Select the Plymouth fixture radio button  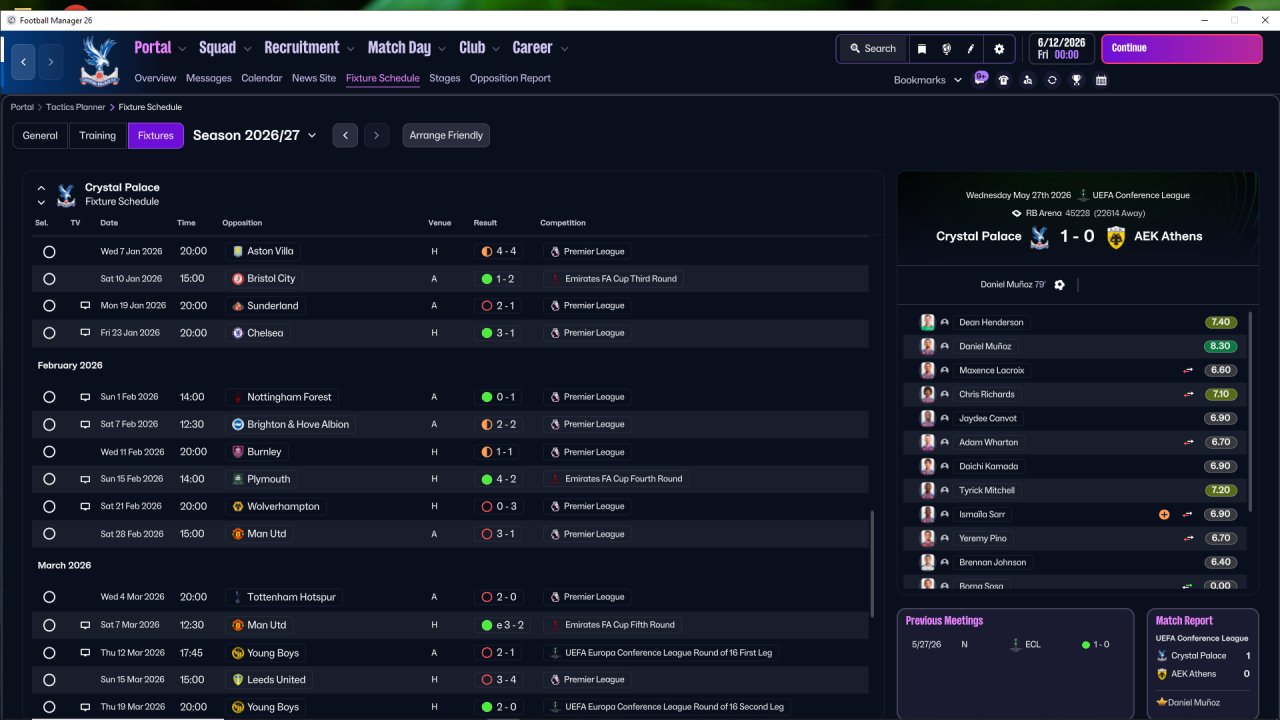click(x=49, y=480)
